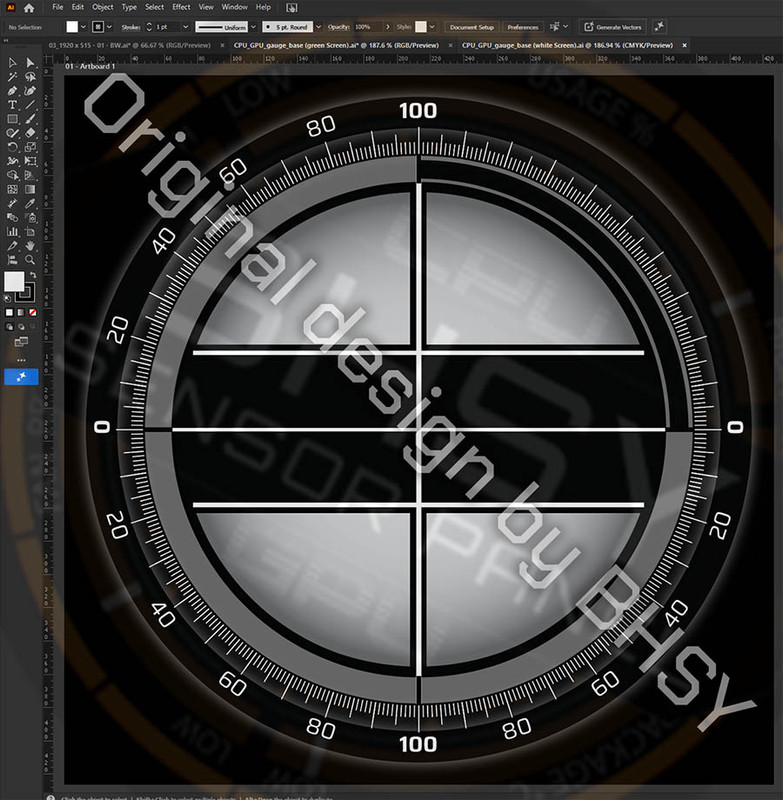Image resolution: width=783 pixels, height=800 pixels.
Task: Select the Rectangle tool
Action: [x=12, y=119]
